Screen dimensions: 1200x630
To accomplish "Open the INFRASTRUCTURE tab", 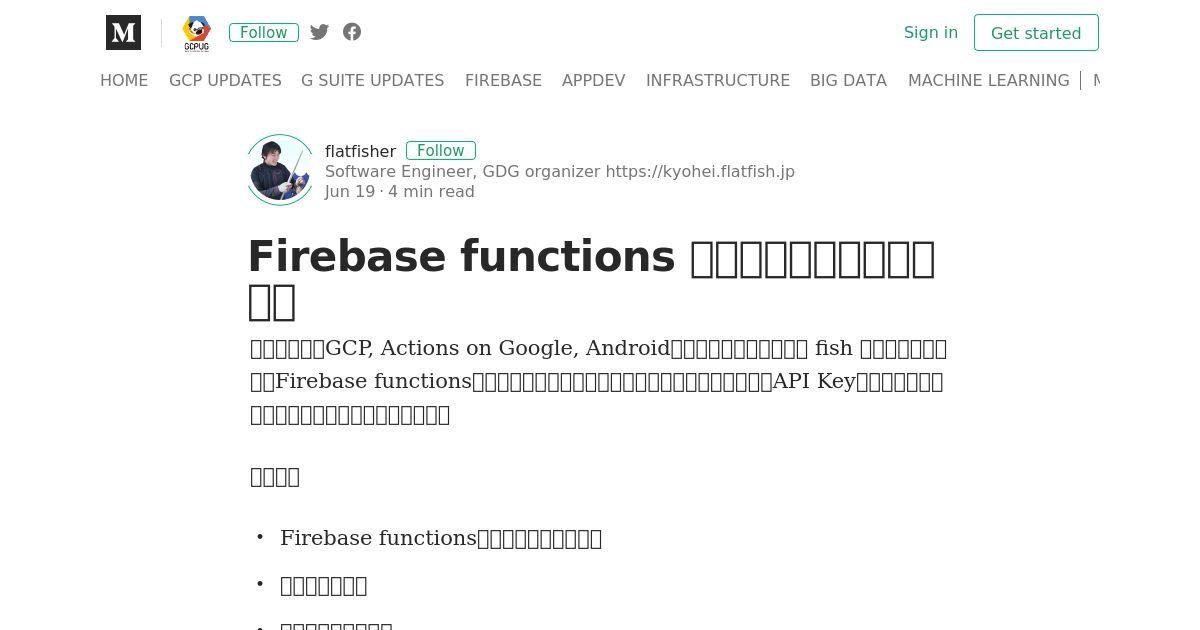I will tap(718, 80).
